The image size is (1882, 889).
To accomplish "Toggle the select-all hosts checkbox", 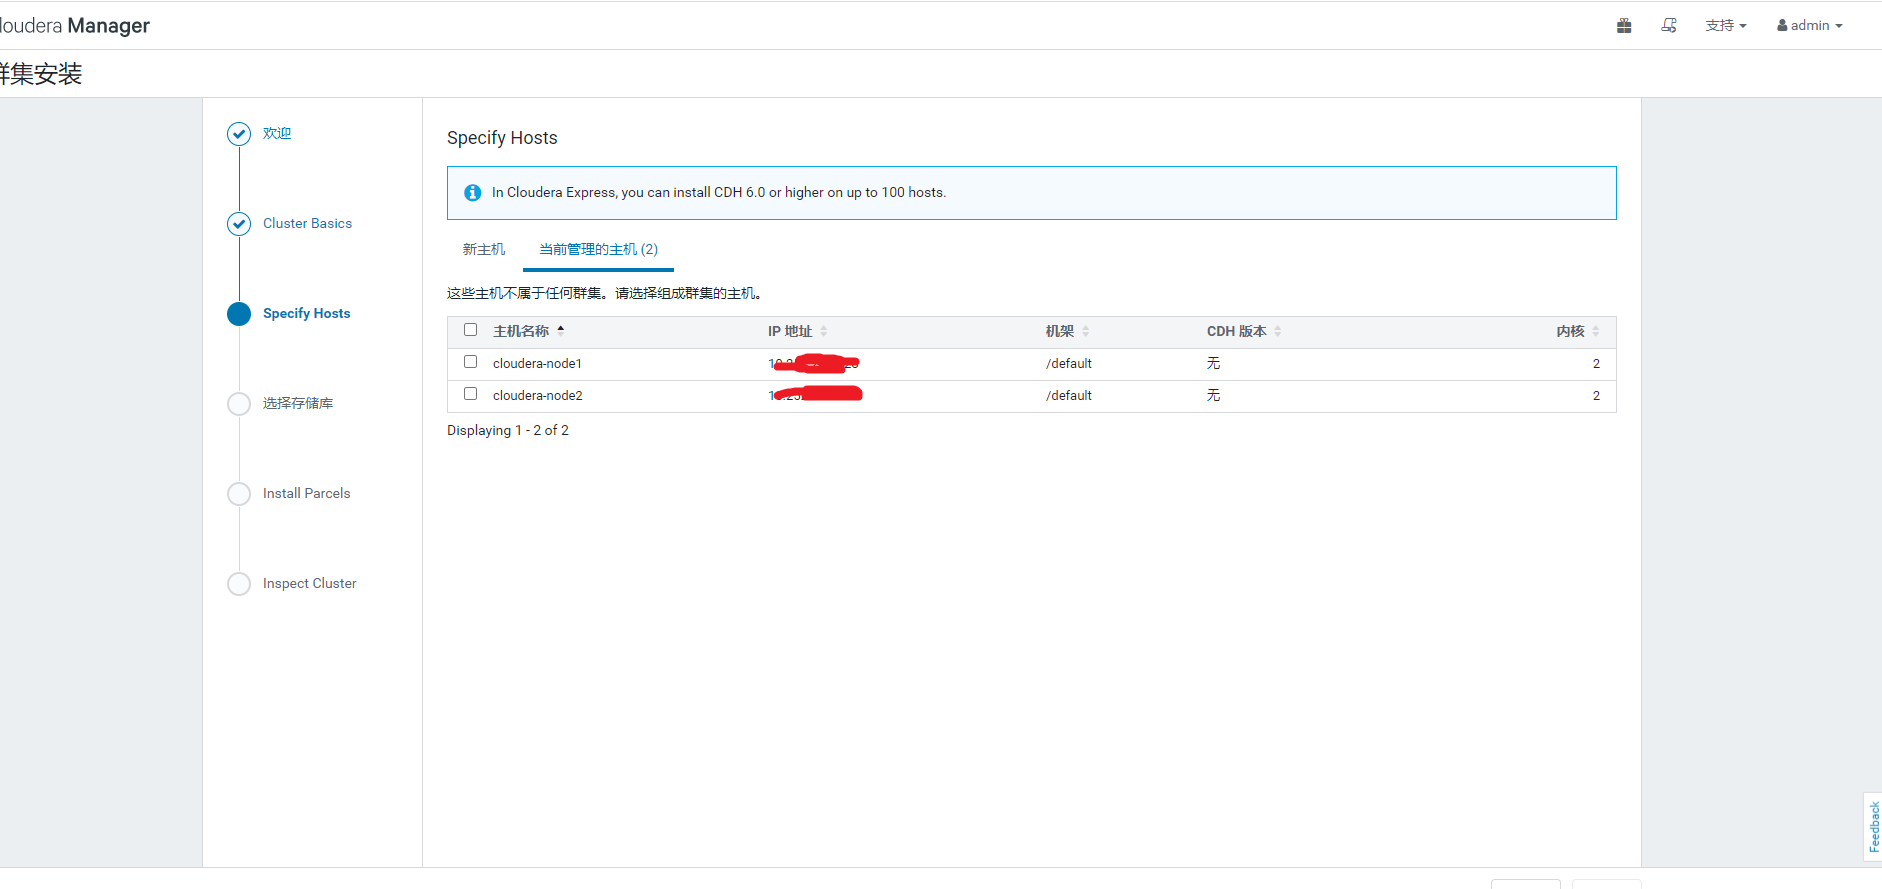I will [471, 330].
